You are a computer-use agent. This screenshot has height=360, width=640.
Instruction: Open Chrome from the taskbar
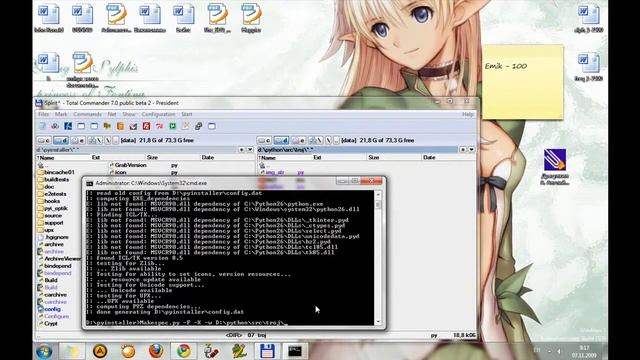click(183, 351)
